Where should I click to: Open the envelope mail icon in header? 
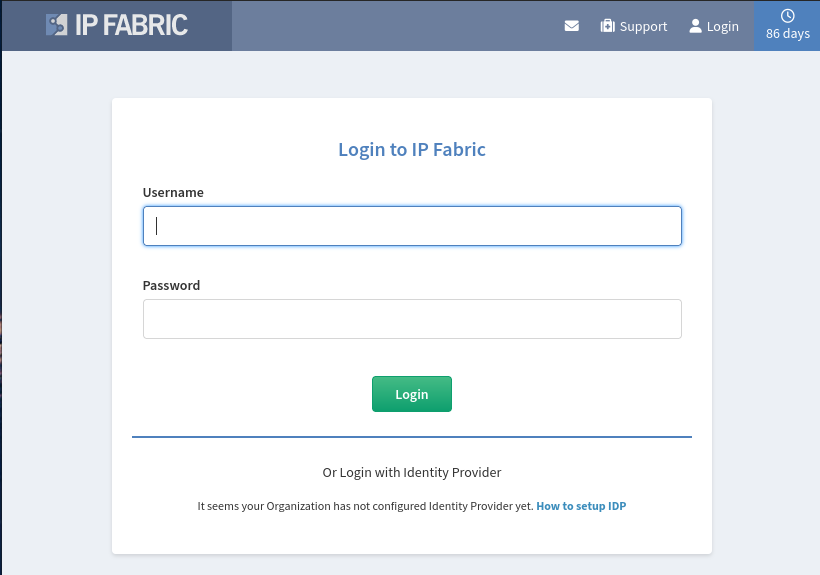[x=572, y=26]
